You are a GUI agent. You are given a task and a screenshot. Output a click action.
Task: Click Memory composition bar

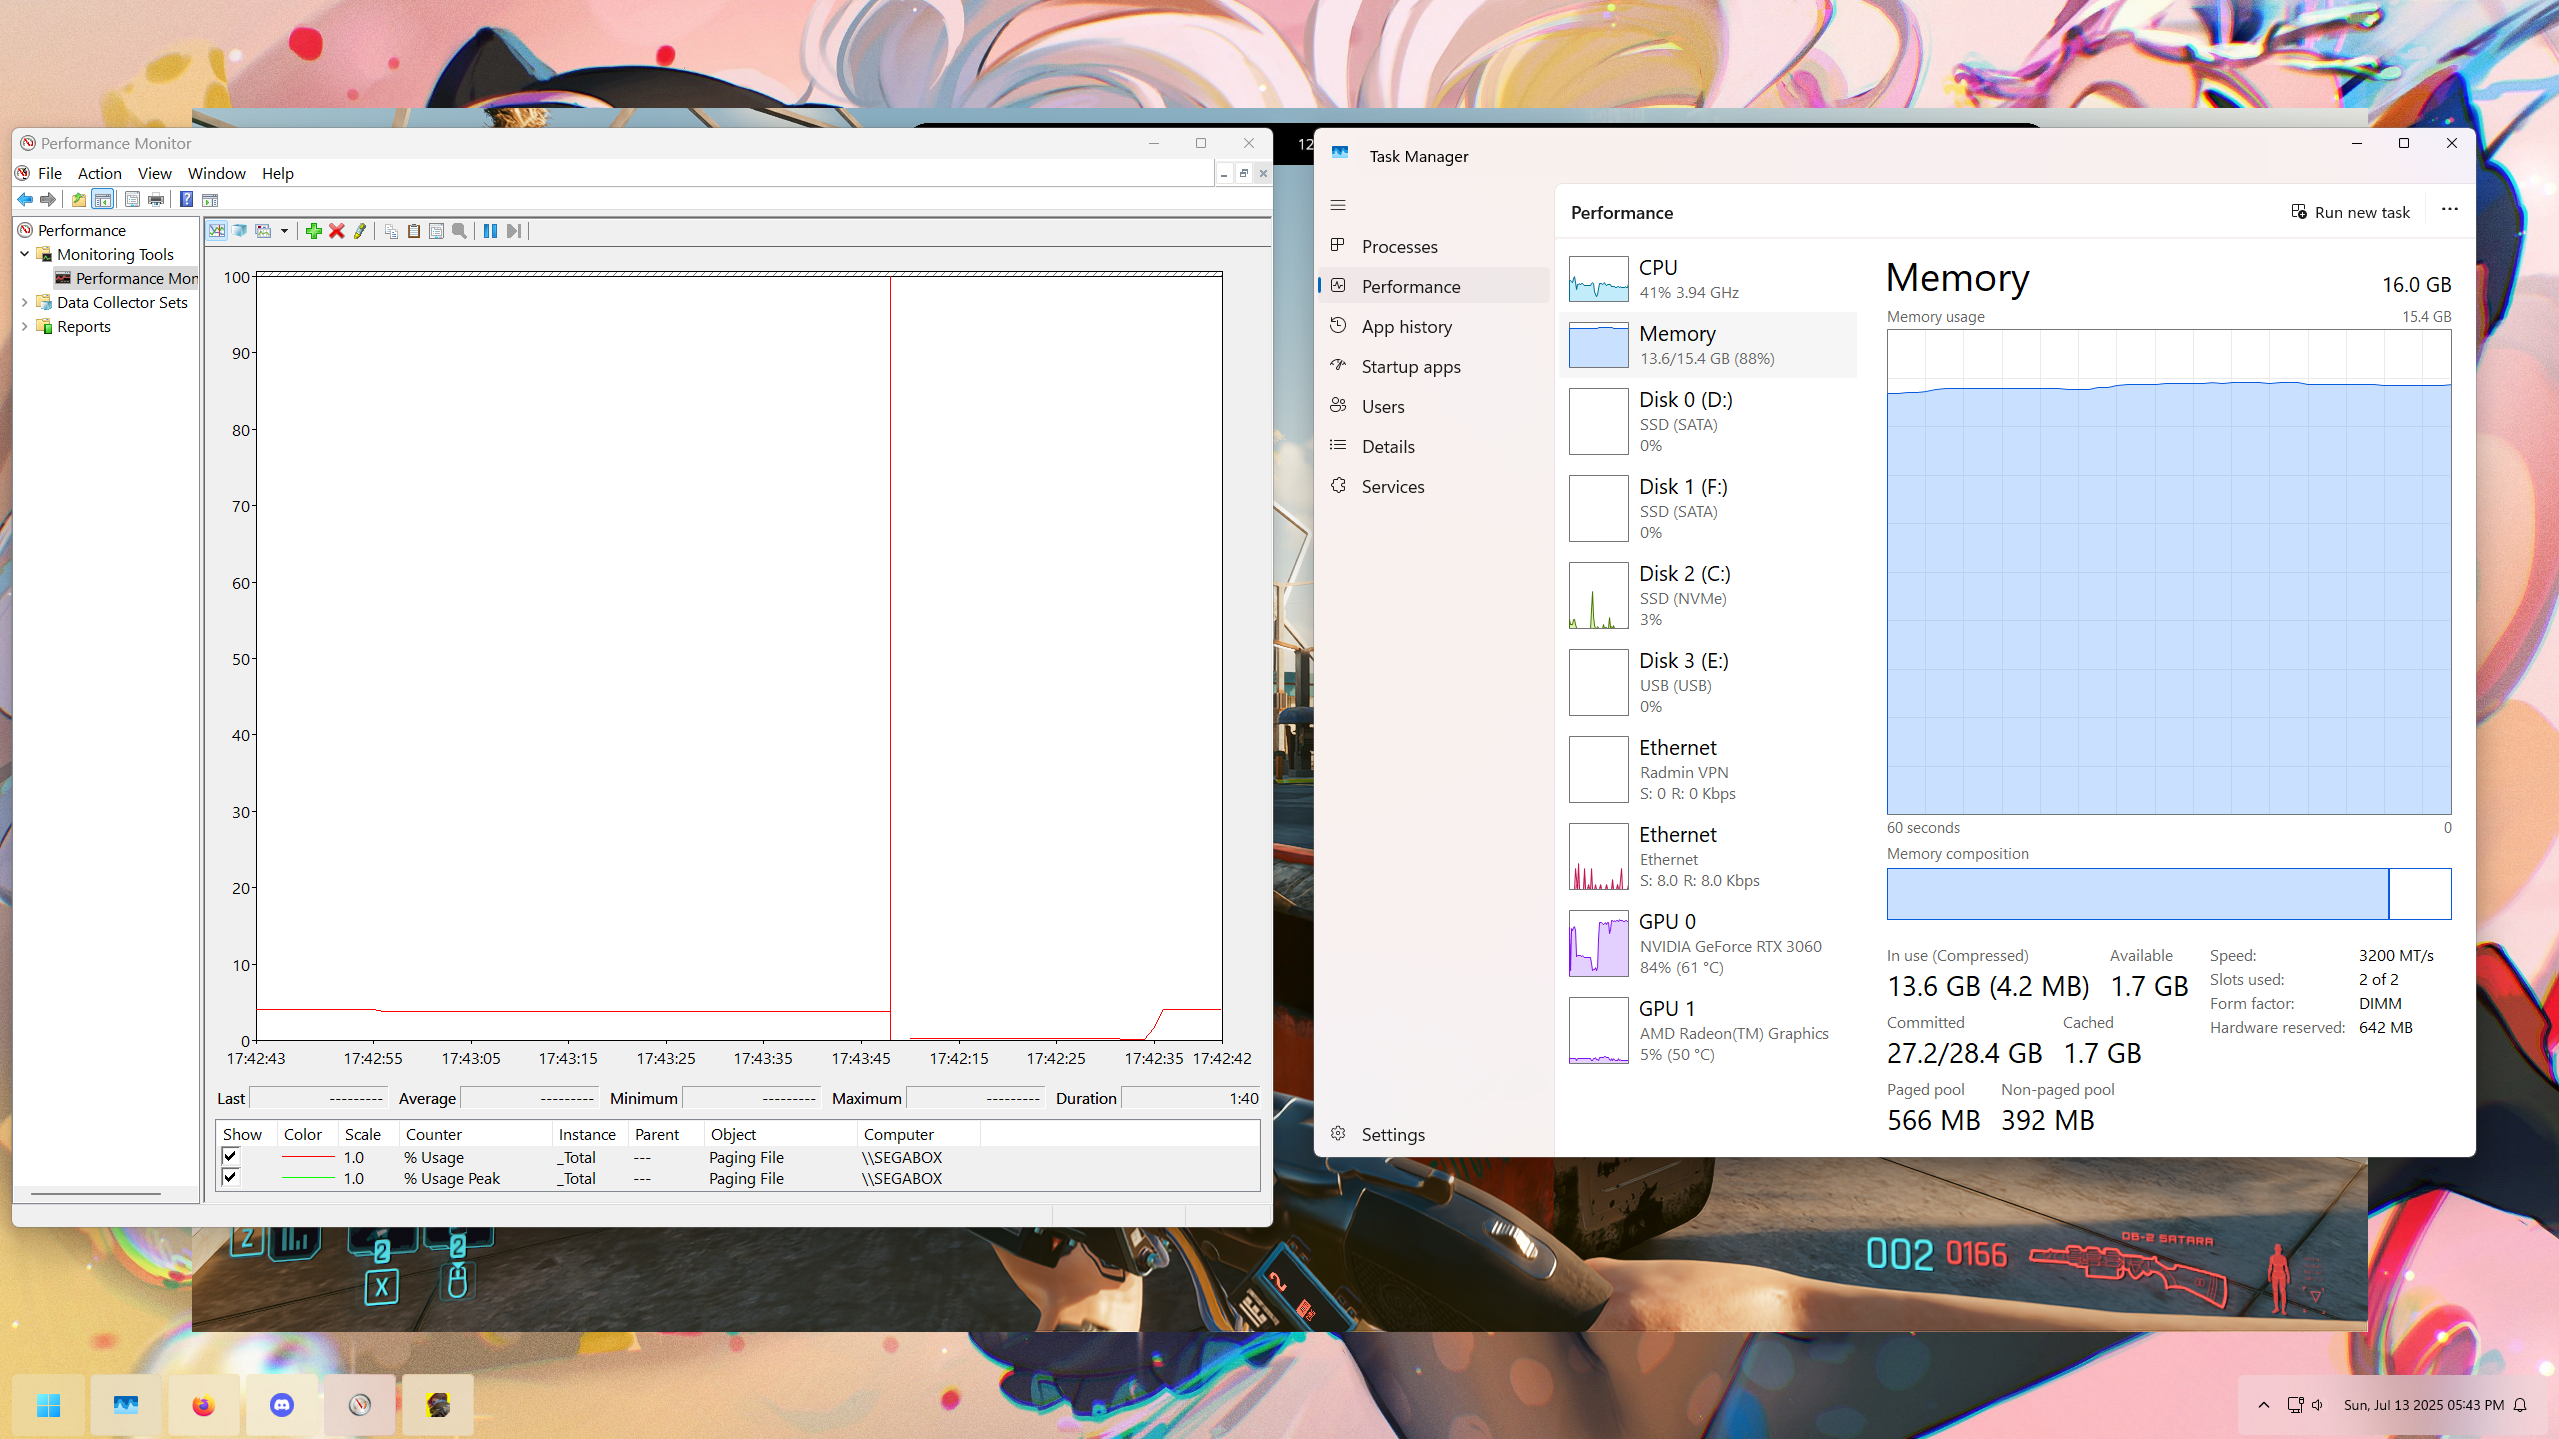point(2168,893)
